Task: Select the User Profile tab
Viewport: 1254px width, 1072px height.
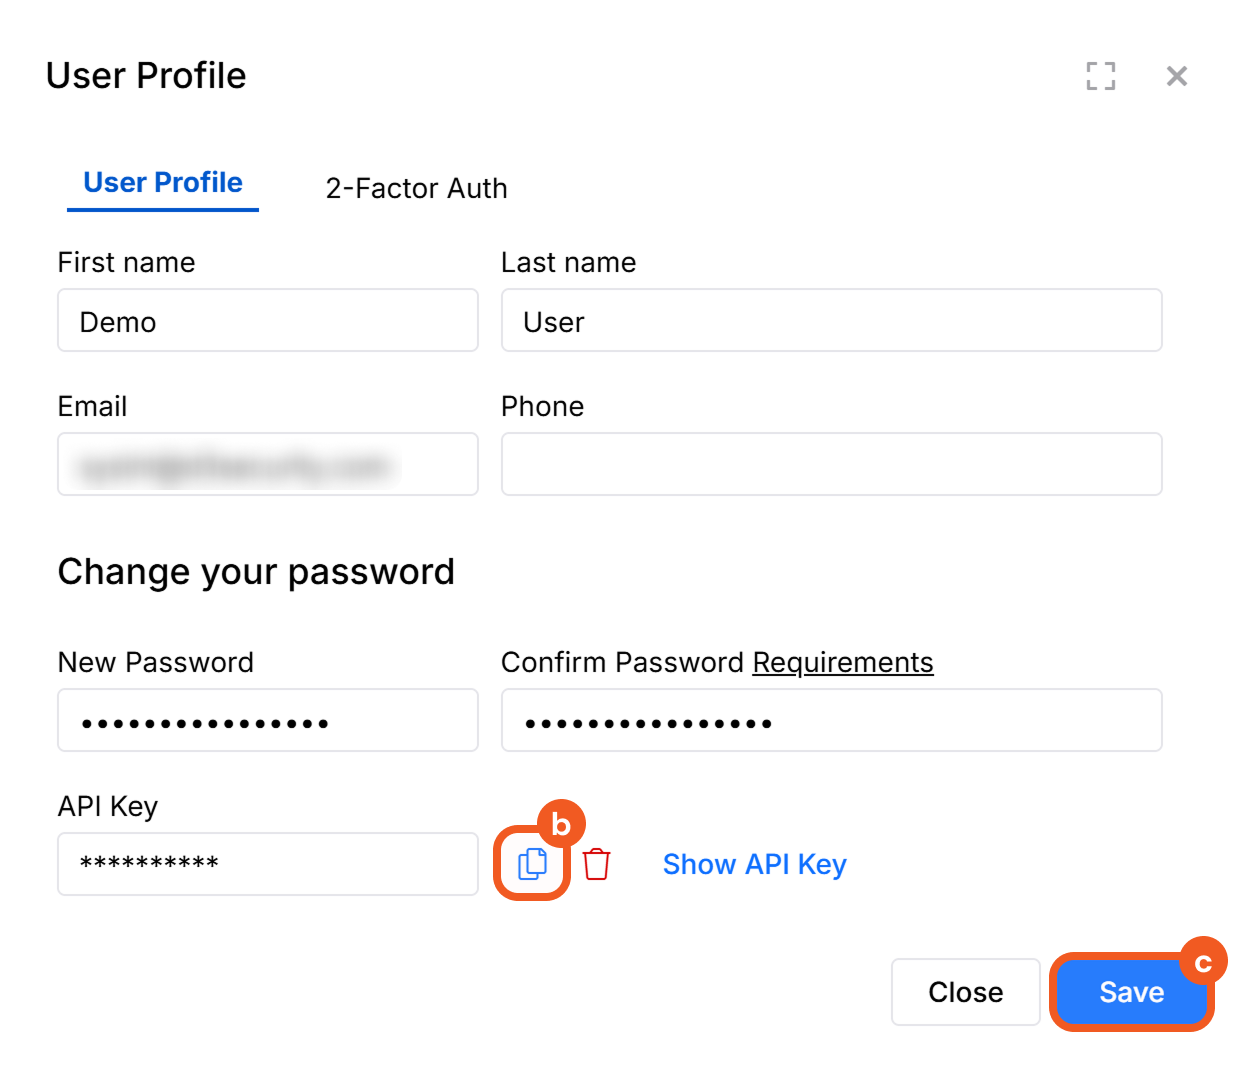Action: click(163, 183)
